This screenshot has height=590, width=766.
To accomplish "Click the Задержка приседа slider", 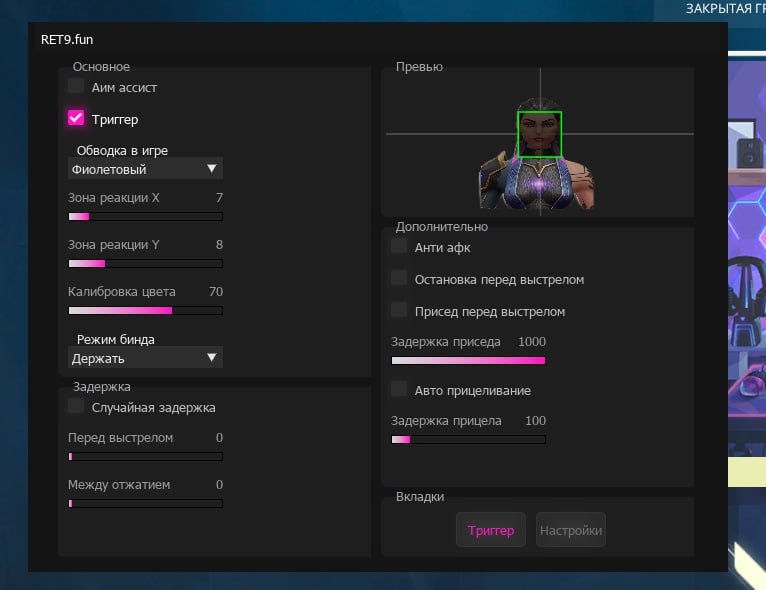I will coord(468,360).
